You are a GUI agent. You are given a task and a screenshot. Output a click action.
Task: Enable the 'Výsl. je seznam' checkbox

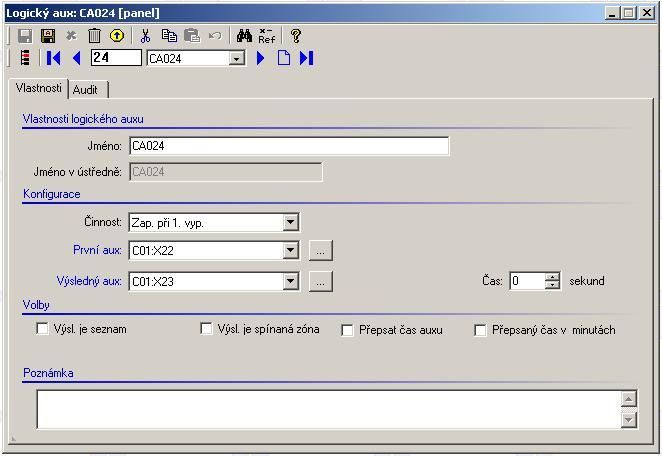(42, 329)
